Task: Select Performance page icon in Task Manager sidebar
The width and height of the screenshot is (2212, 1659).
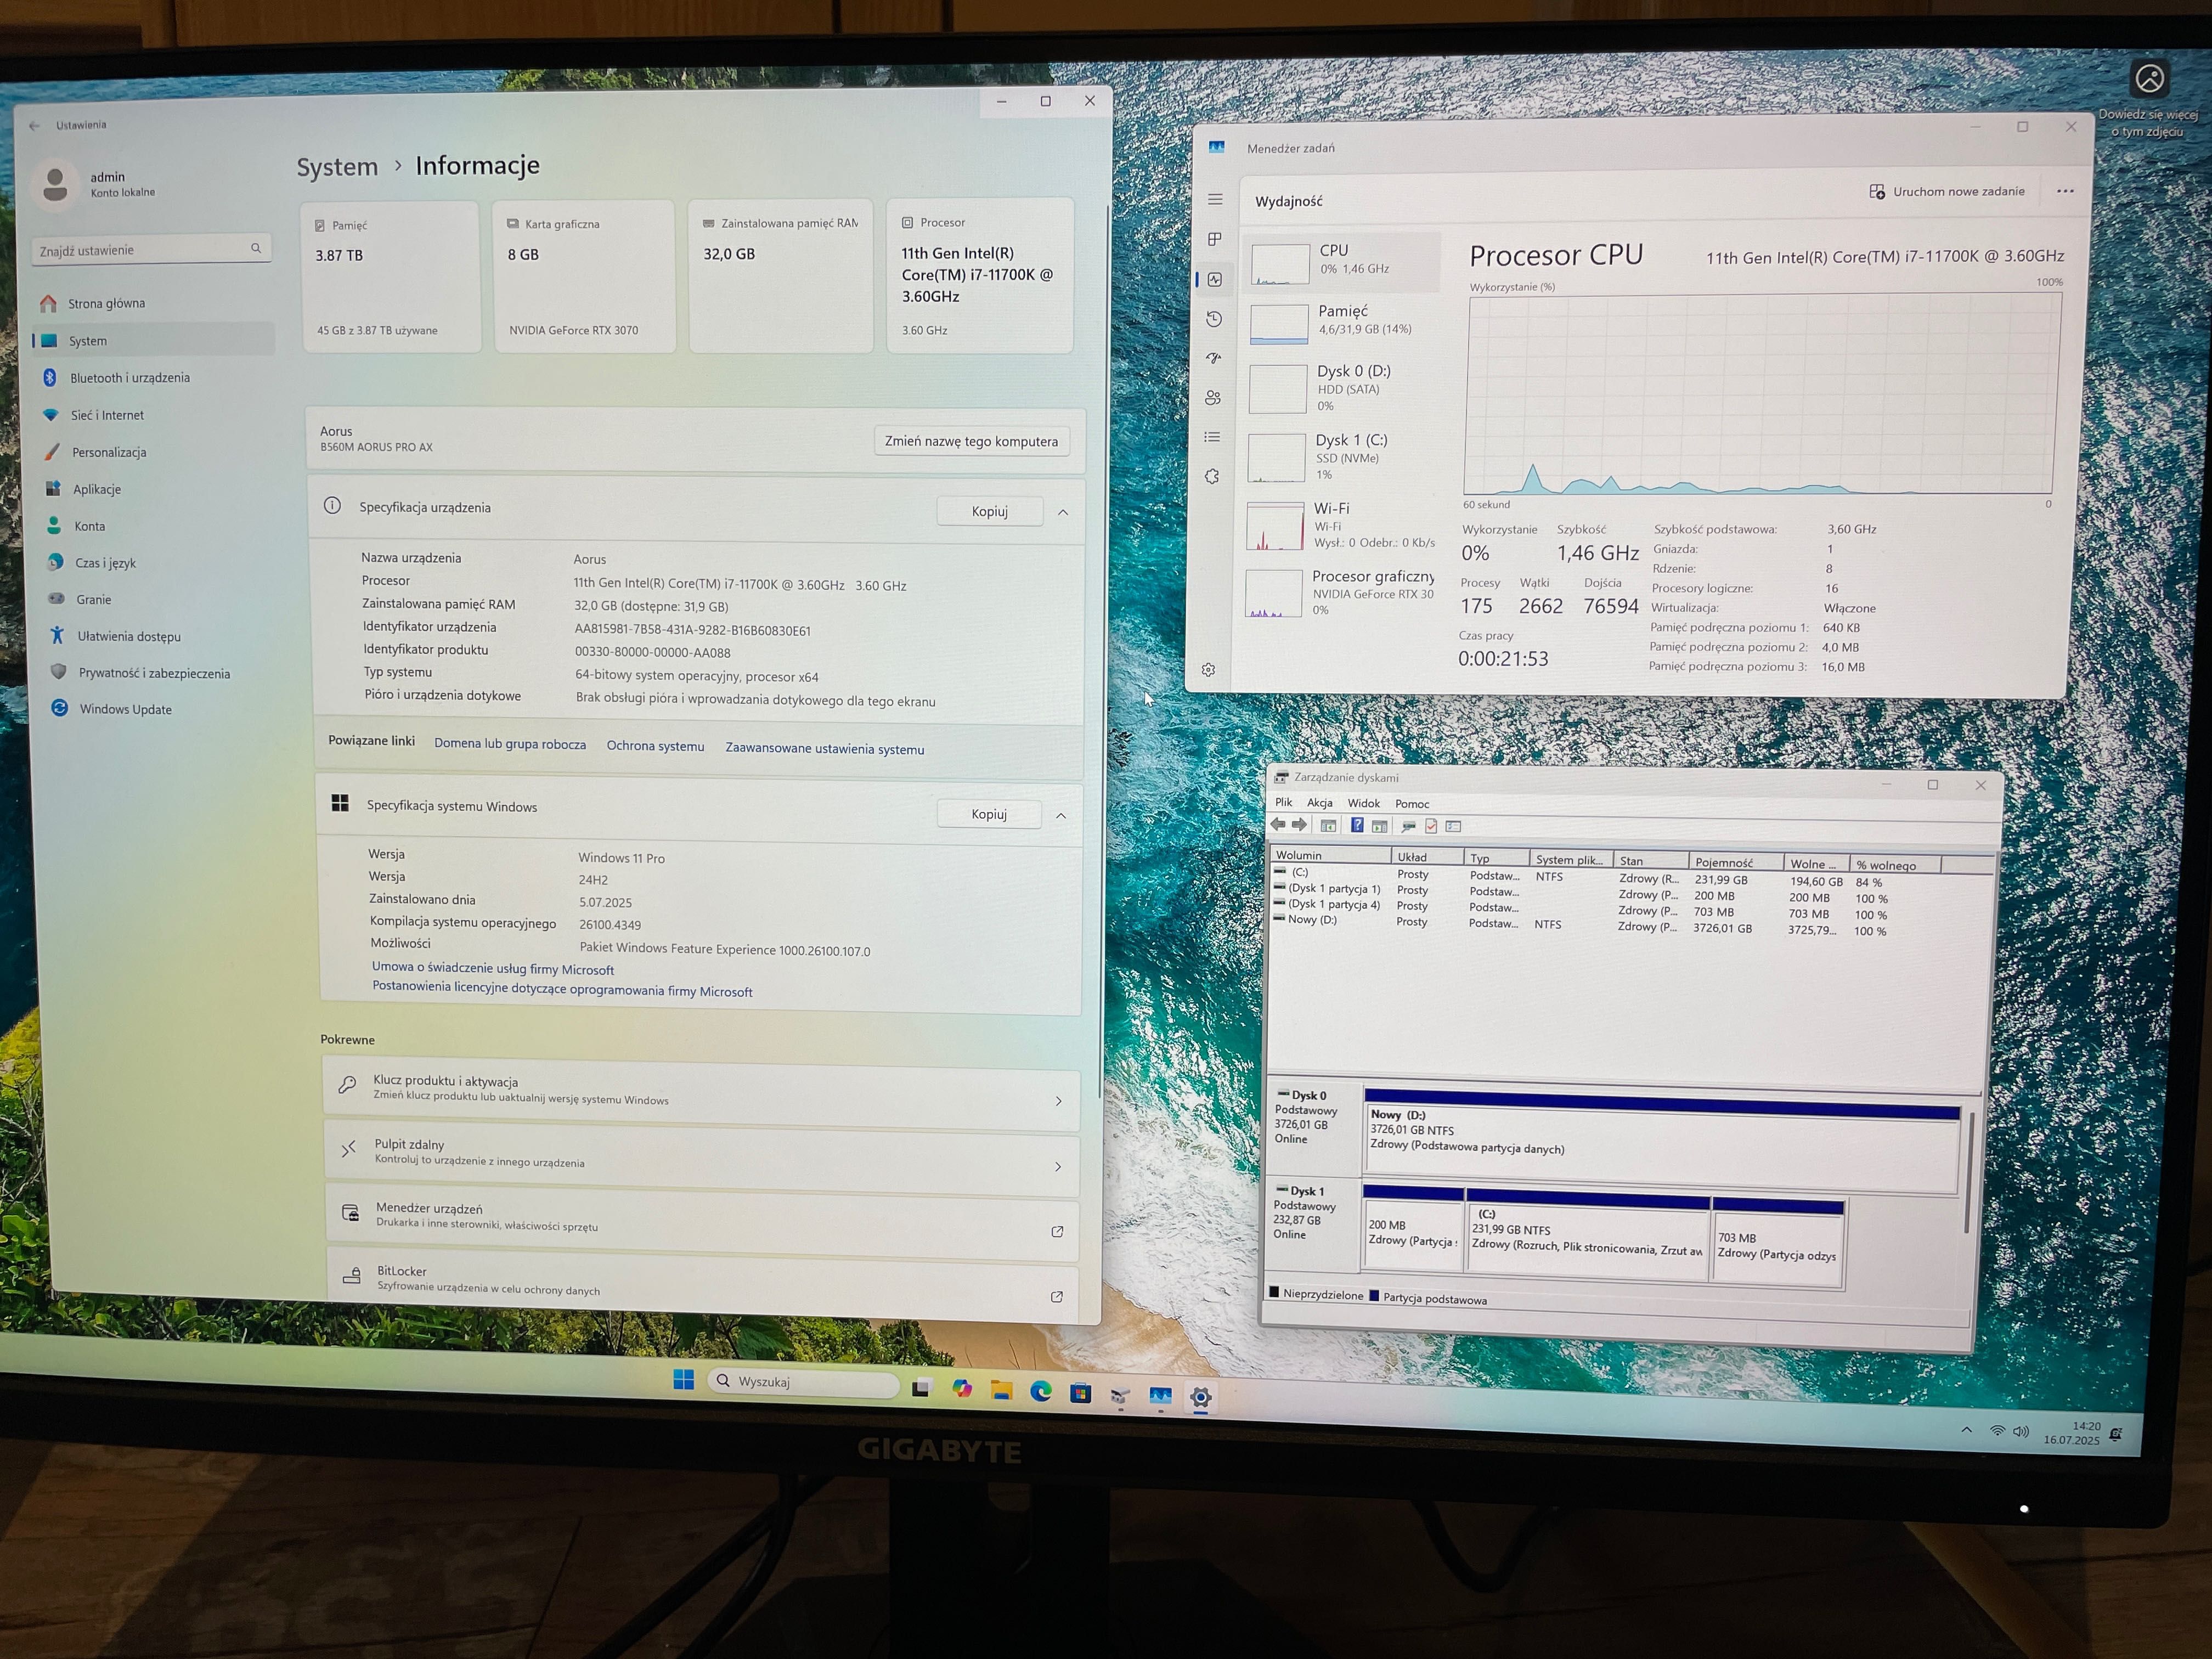Action: coord(1215,280)
